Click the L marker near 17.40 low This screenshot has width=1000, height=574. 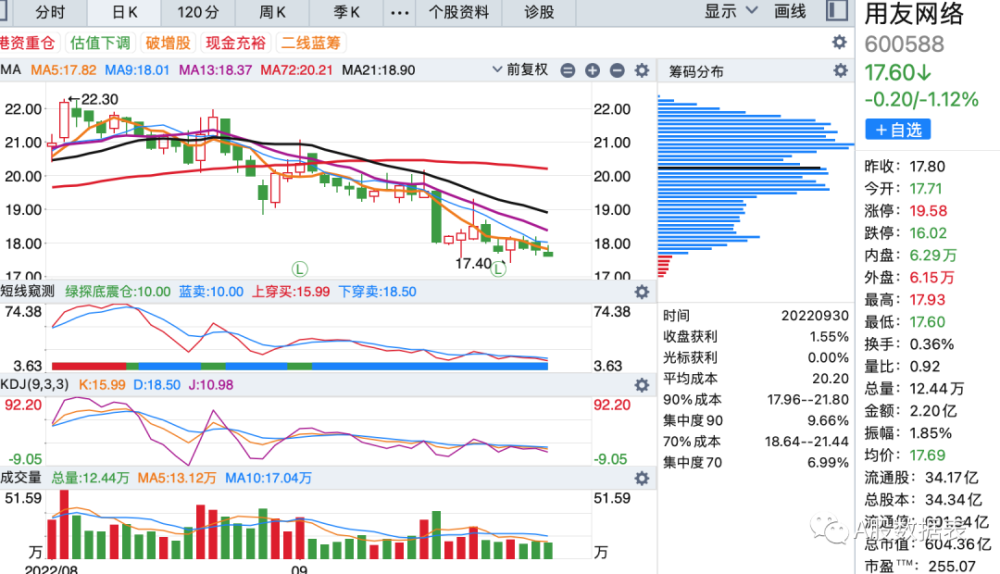click(498, 269)
